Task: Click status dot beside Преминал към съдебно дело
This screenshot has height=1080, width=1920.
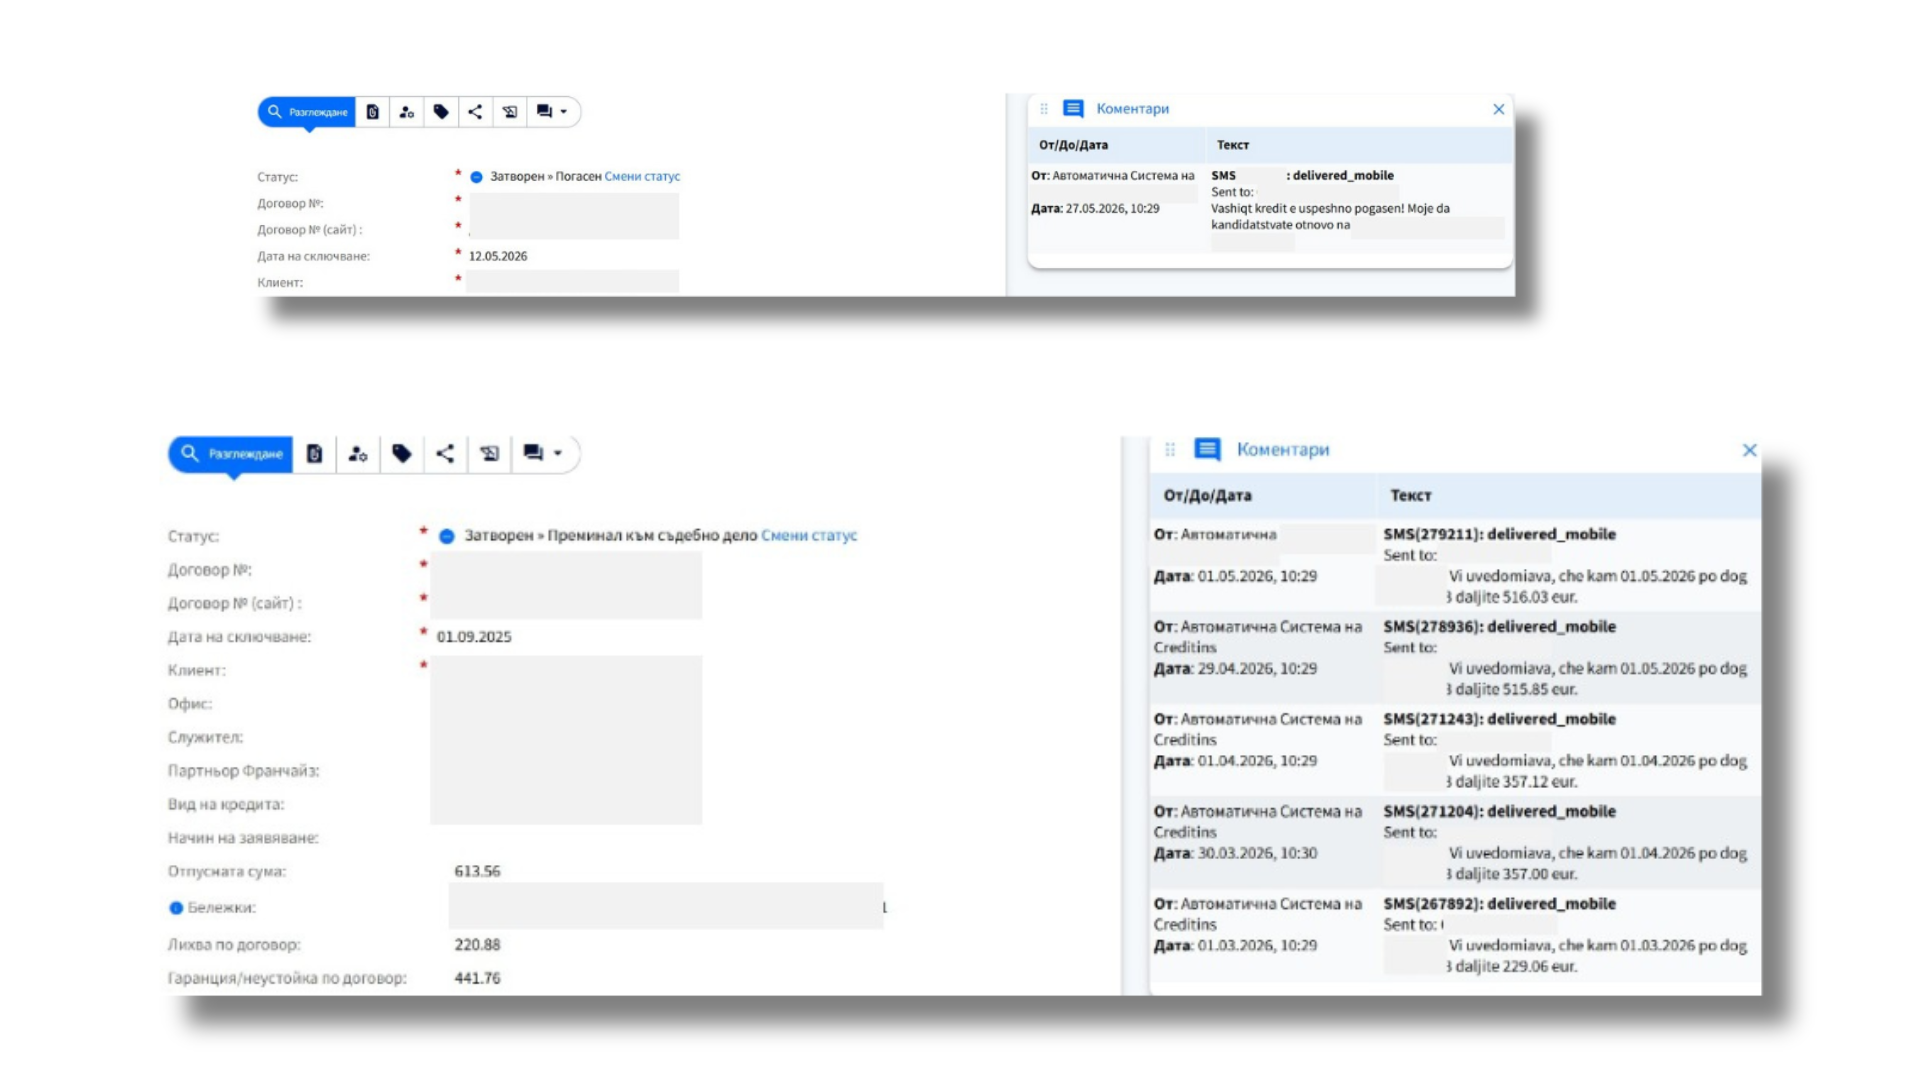Action: [x=447, y=536]
